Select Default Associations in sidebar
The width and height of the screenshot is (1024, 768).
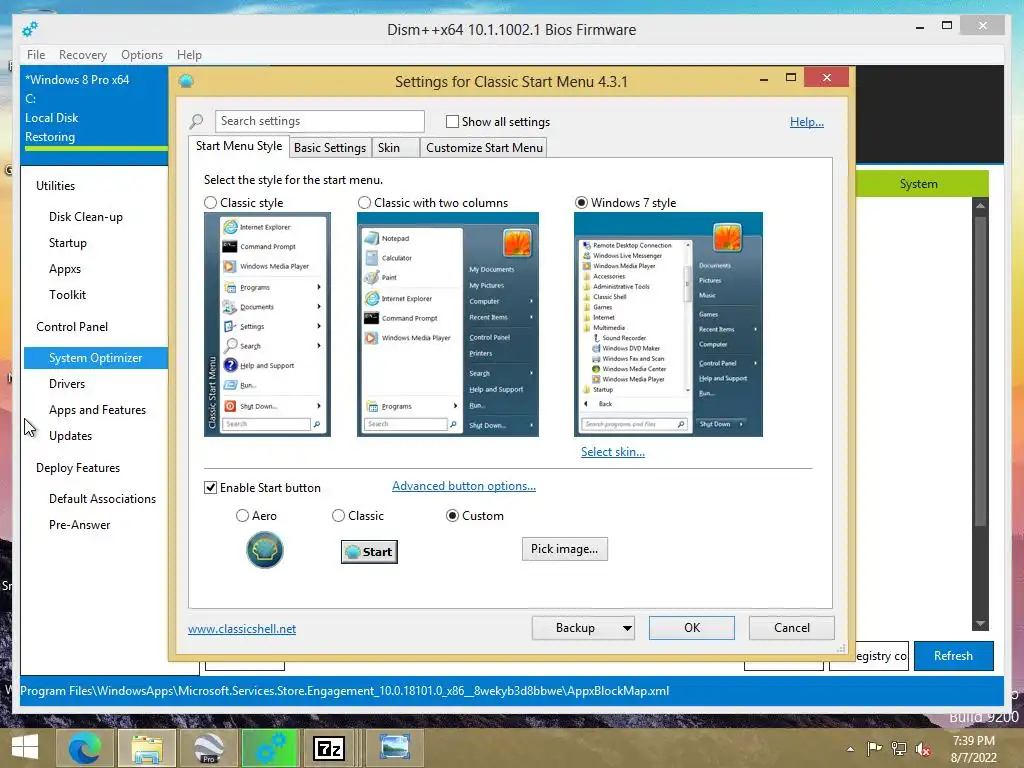(103, 499)
